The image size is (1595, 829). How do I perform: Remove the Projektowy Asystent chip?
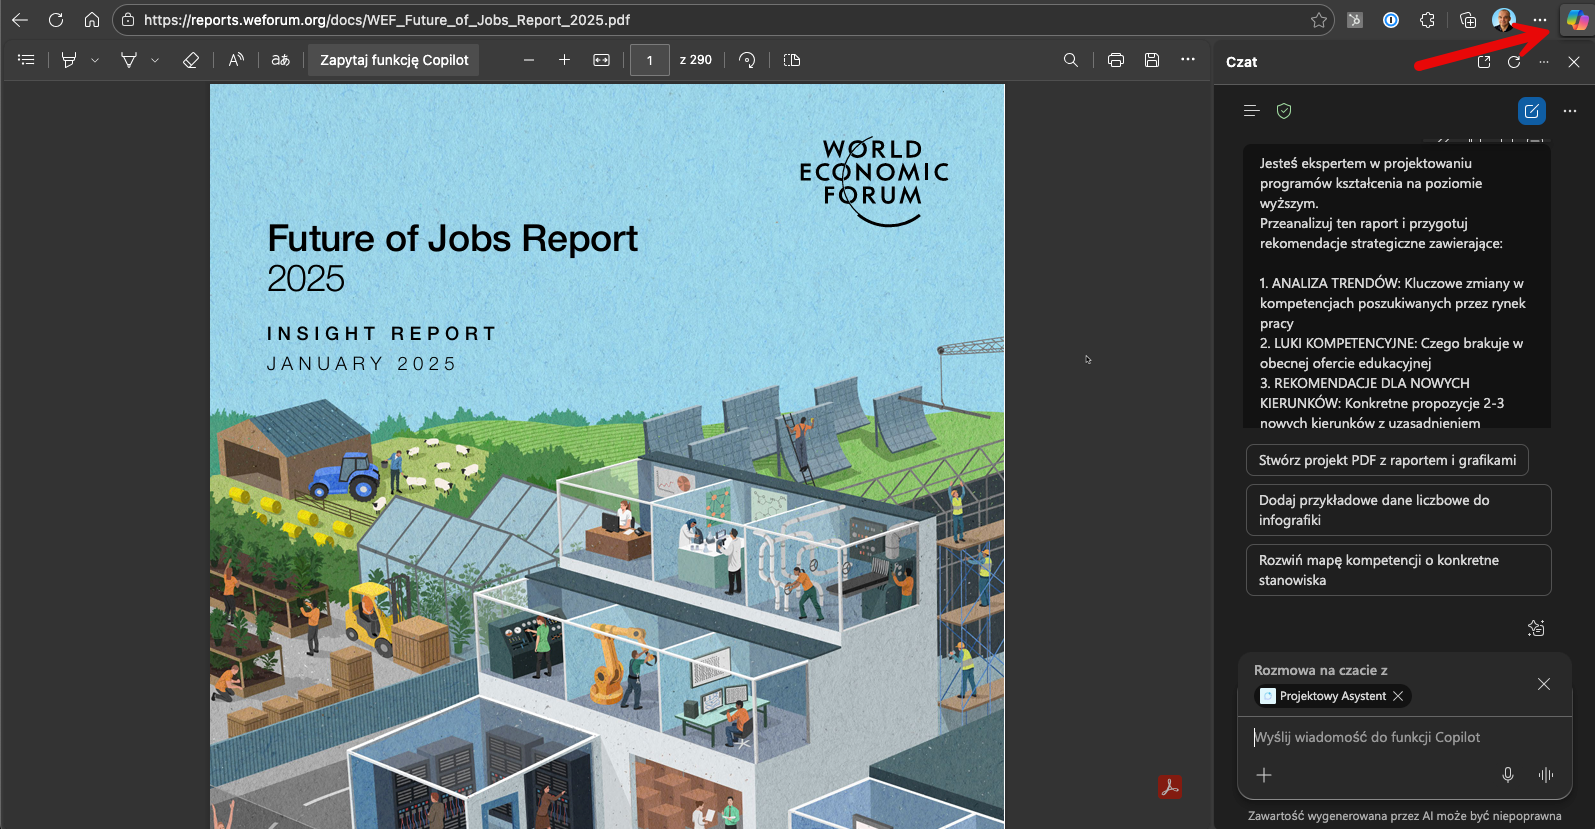(1398, 696)
